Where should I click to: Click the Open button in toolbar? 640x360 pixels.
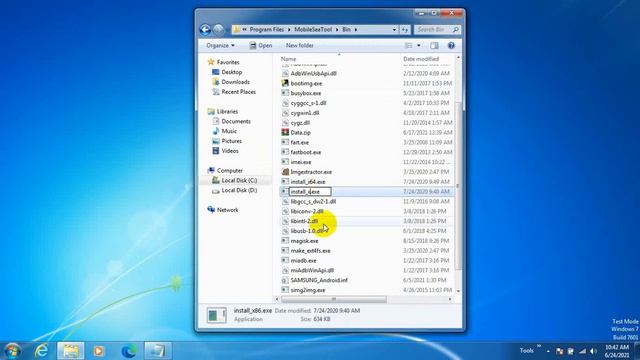pyautogui.click(x=261, y=45)
